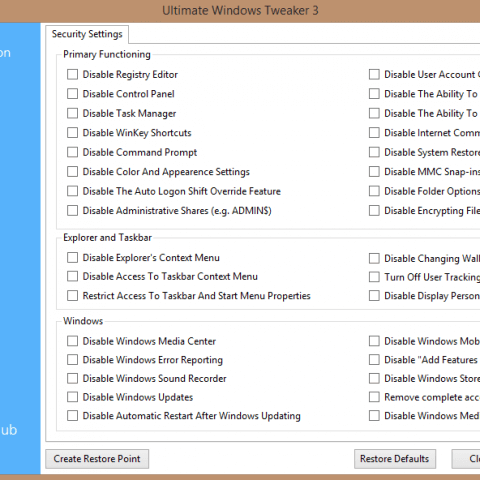Toggle Disable Access To Taskbar Context Menu

[72, 276]
